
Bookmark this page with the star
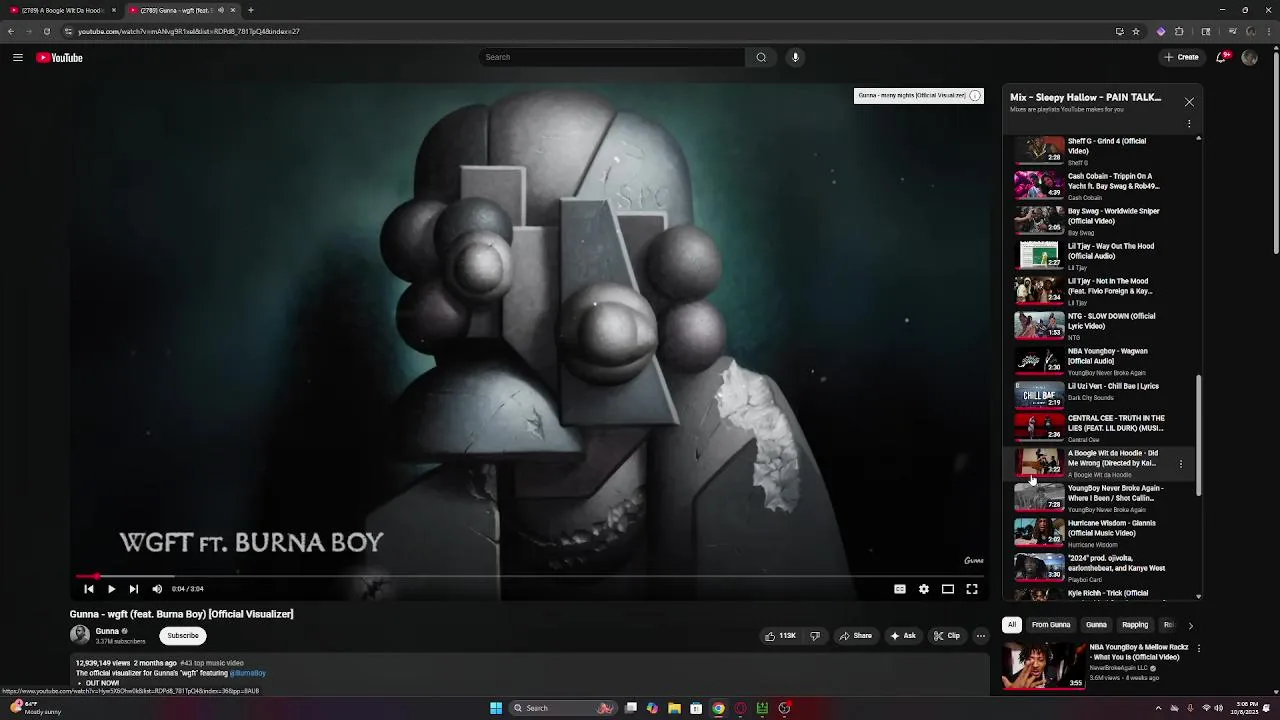[x=1136, y=31]
